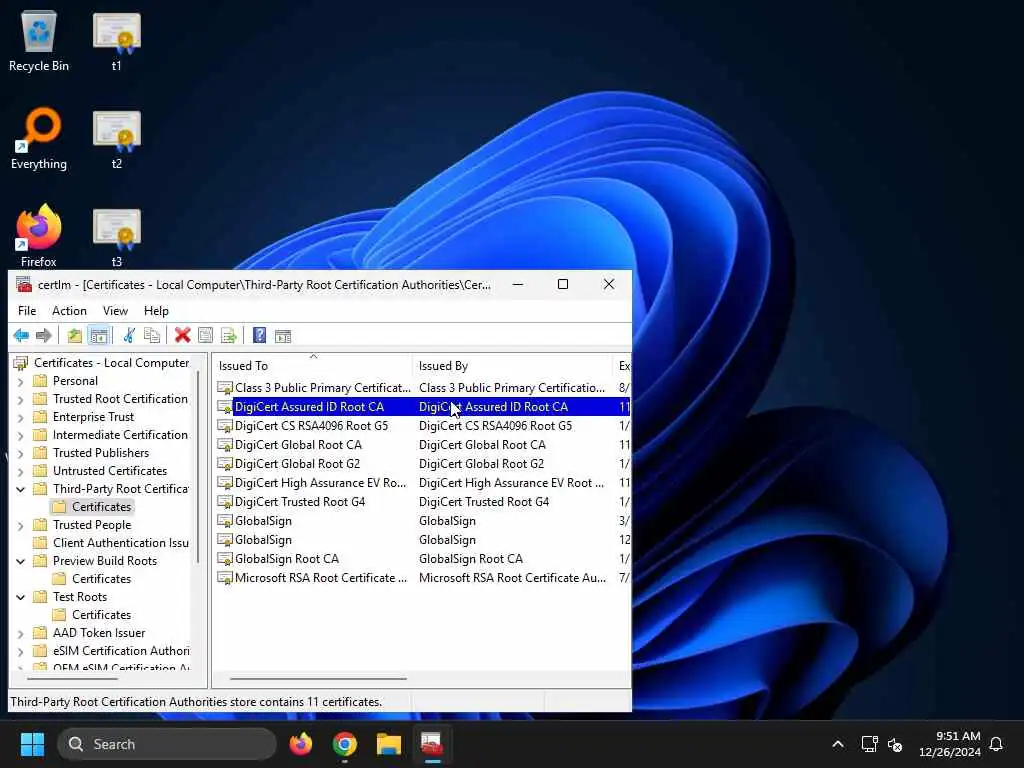This screenshot has height=768, width=1024.
Task: Select Client Authentication Issuers tree item
Action: pyautogui.click(x=121, y=543)
